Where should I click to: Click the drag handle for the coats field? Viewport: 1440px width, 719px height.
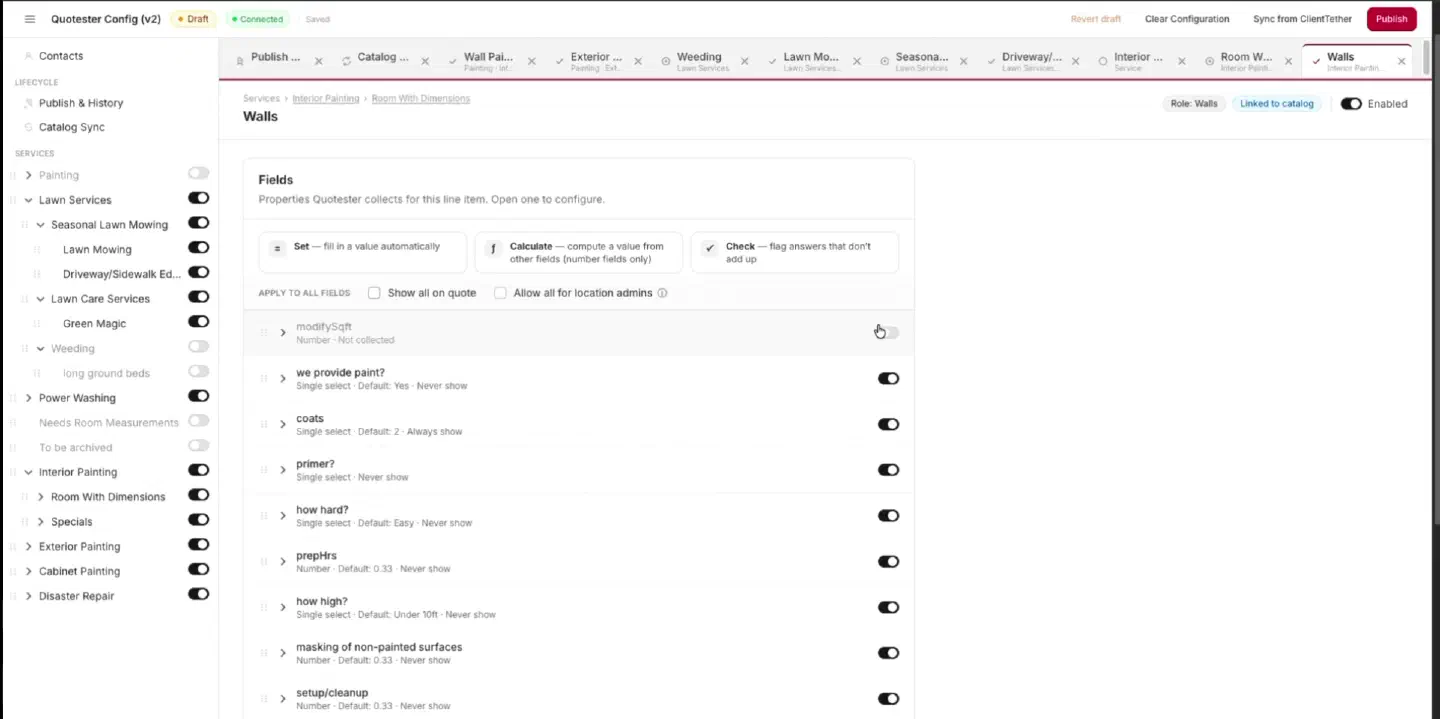[264, 424]
